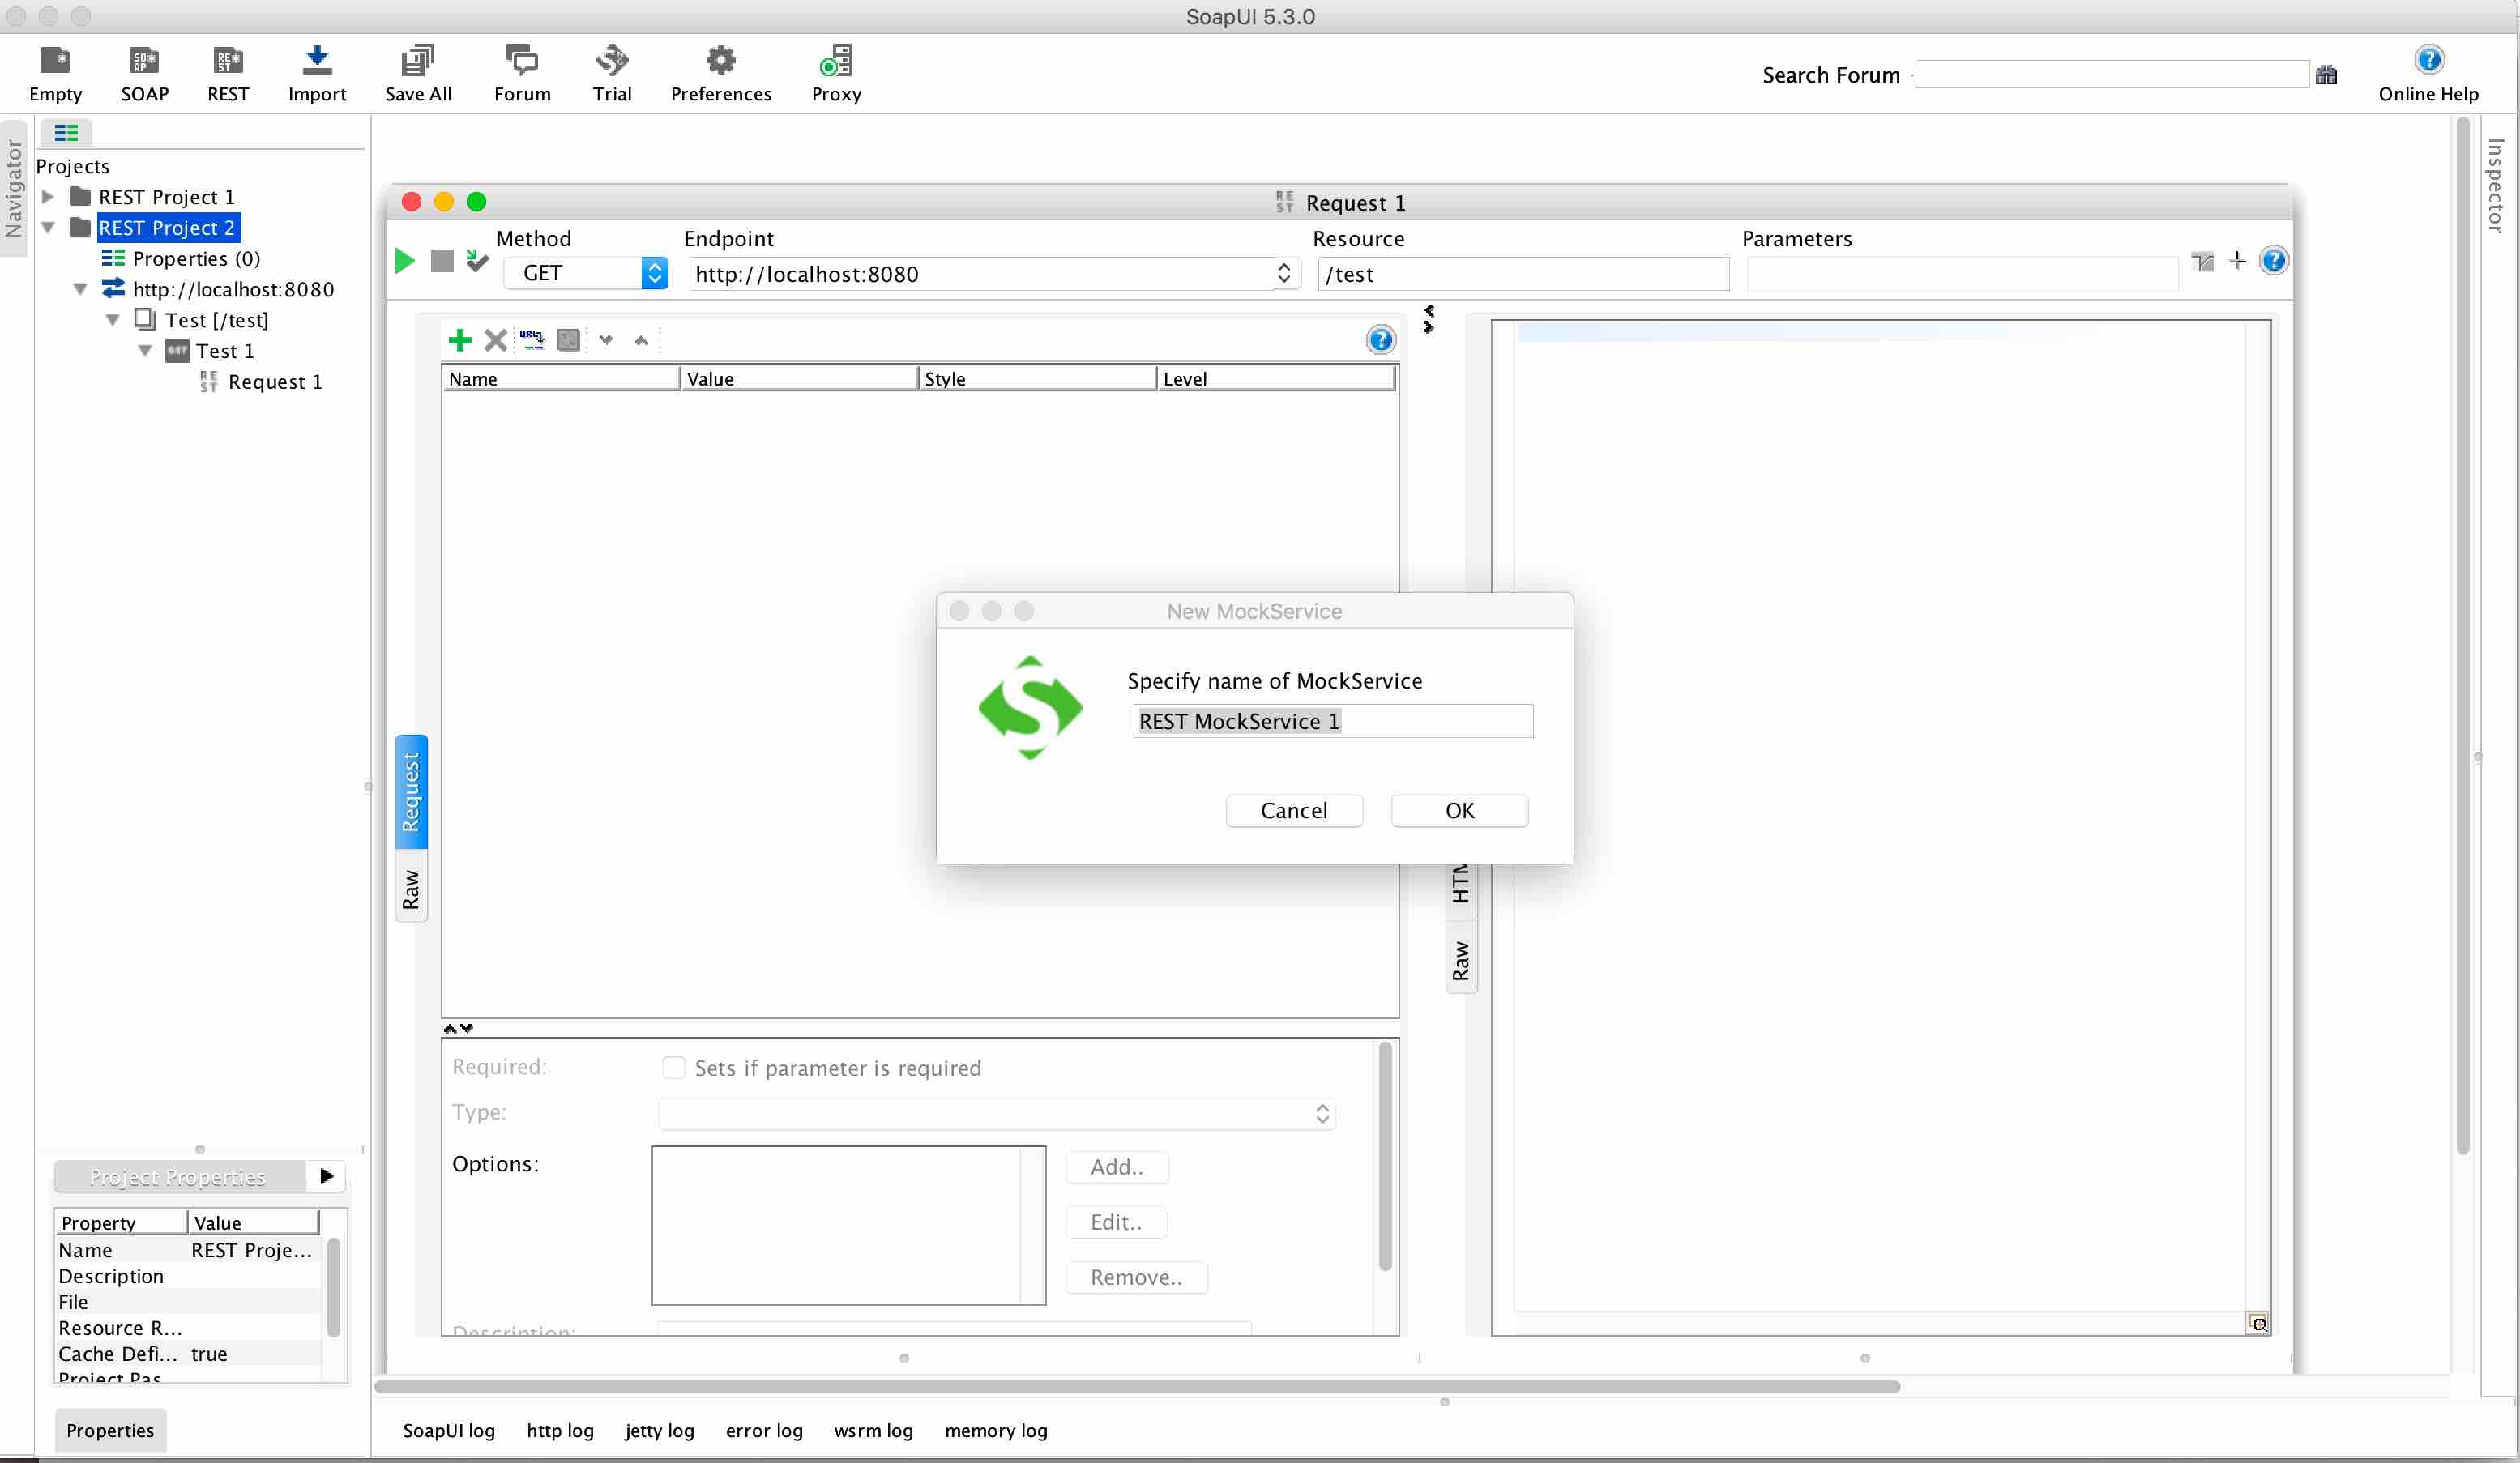Toggle the navigator list view icon
This screenshot has width=2520, height=1463.
coord(66,132)
